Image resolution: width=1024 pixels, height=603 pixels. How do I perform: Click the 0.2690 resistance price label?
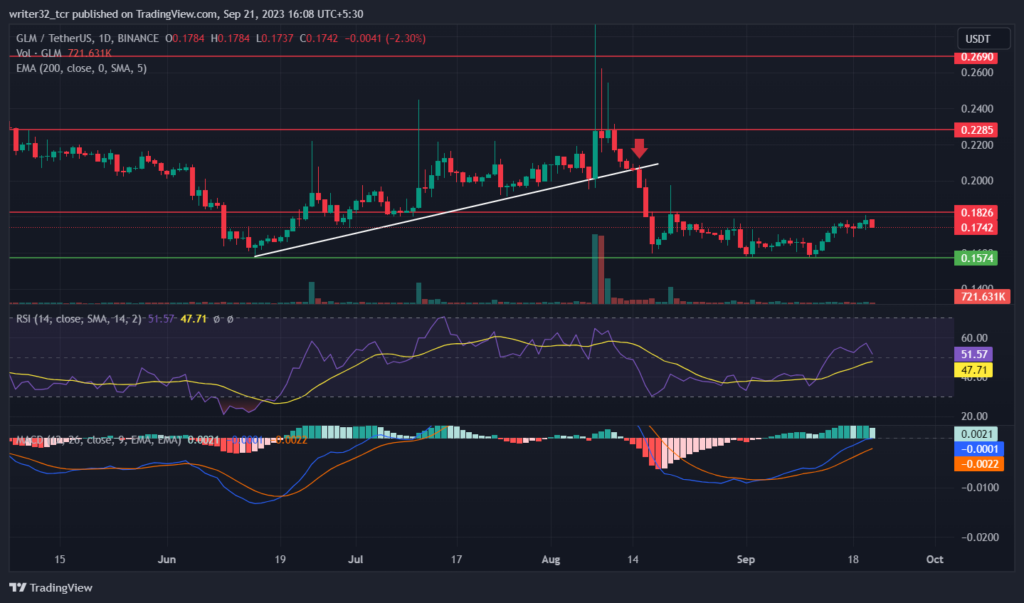pyautogui.click(x=977, y=57)
